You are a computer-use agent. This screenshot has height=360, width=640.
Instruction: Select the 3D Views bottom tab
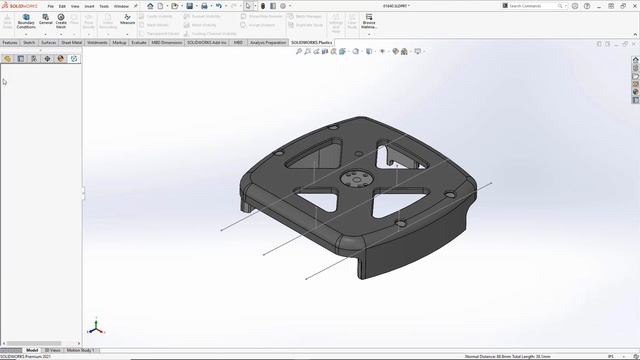coord(53,350)
